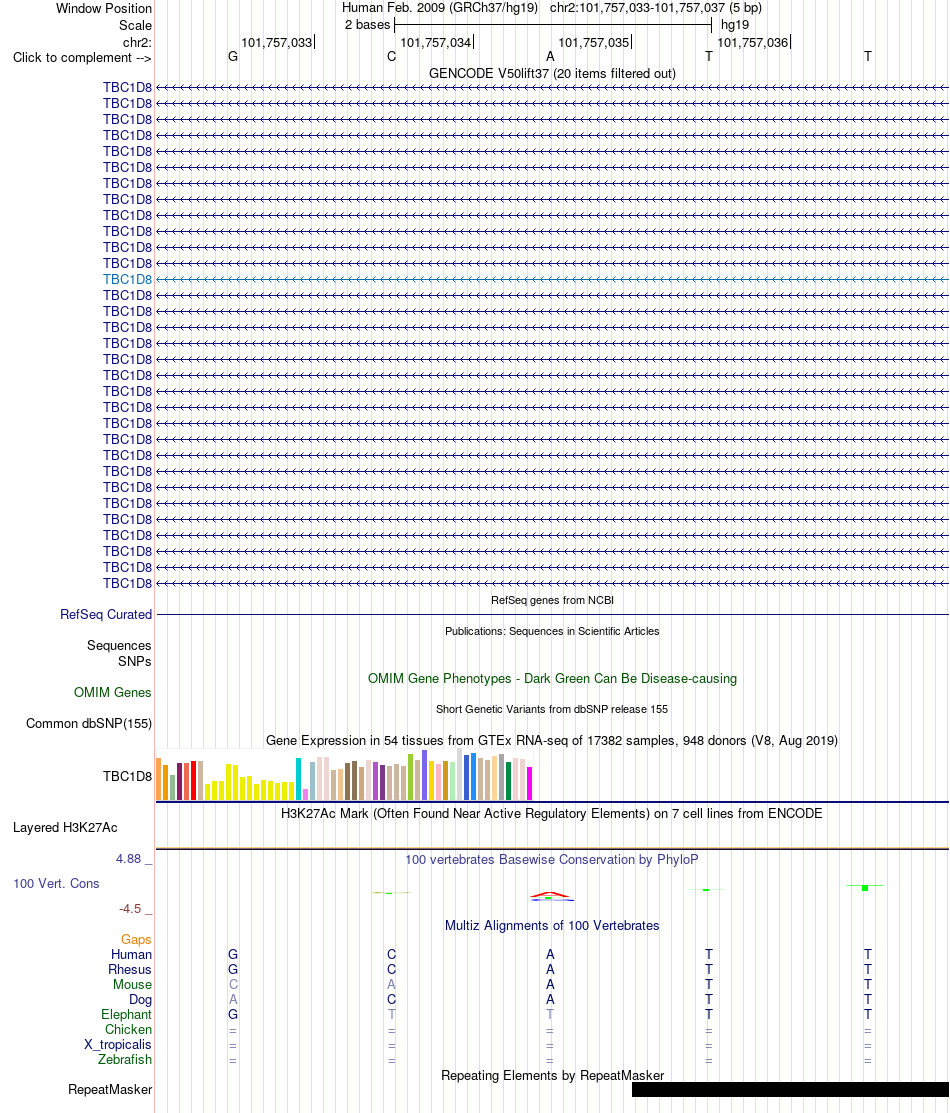Click the Gaps row label
950x1113 pixels.
(x=136, y=939)
